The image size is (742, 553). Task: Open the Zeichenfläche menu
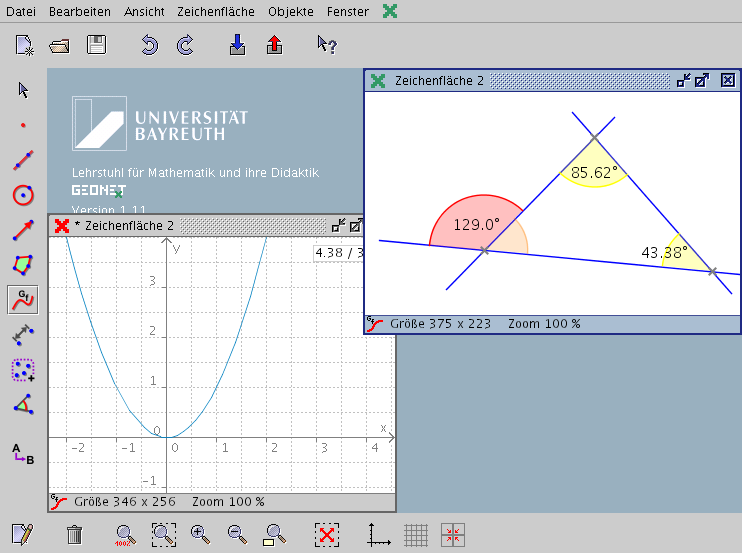[215, 12]
